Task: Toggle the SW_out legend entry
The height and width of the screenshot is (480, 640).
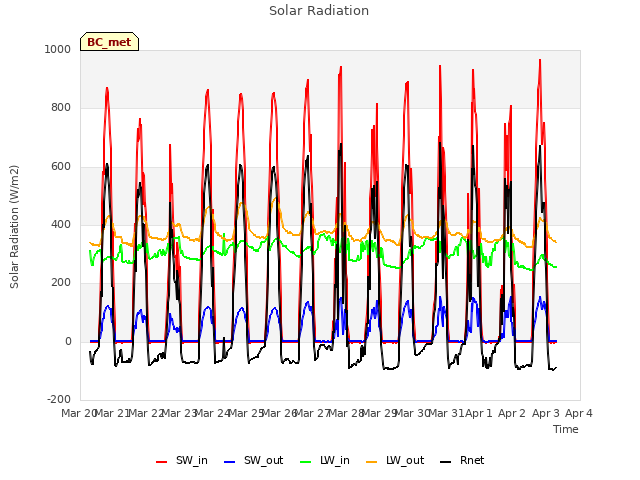Action: click(253, 461)
